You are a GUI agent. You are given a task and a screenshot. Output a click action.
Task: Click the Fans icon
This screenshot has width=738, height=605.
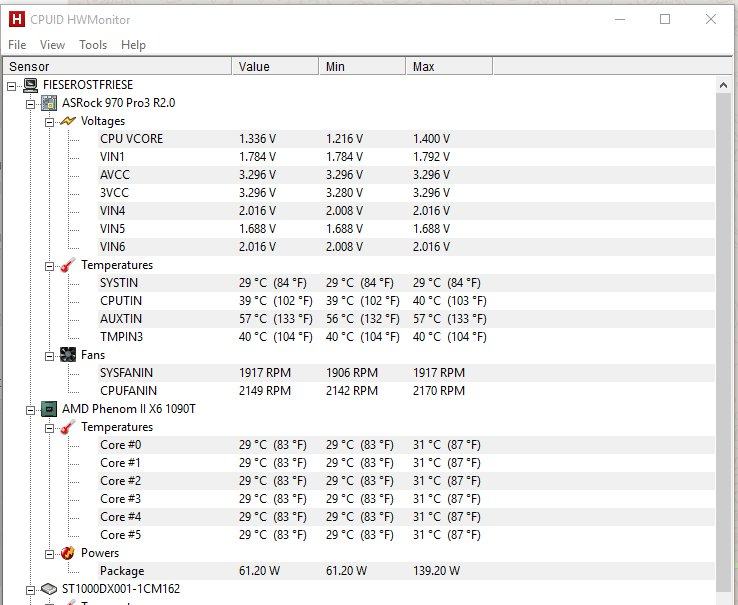pyautogui.click(x=68, y=355)
